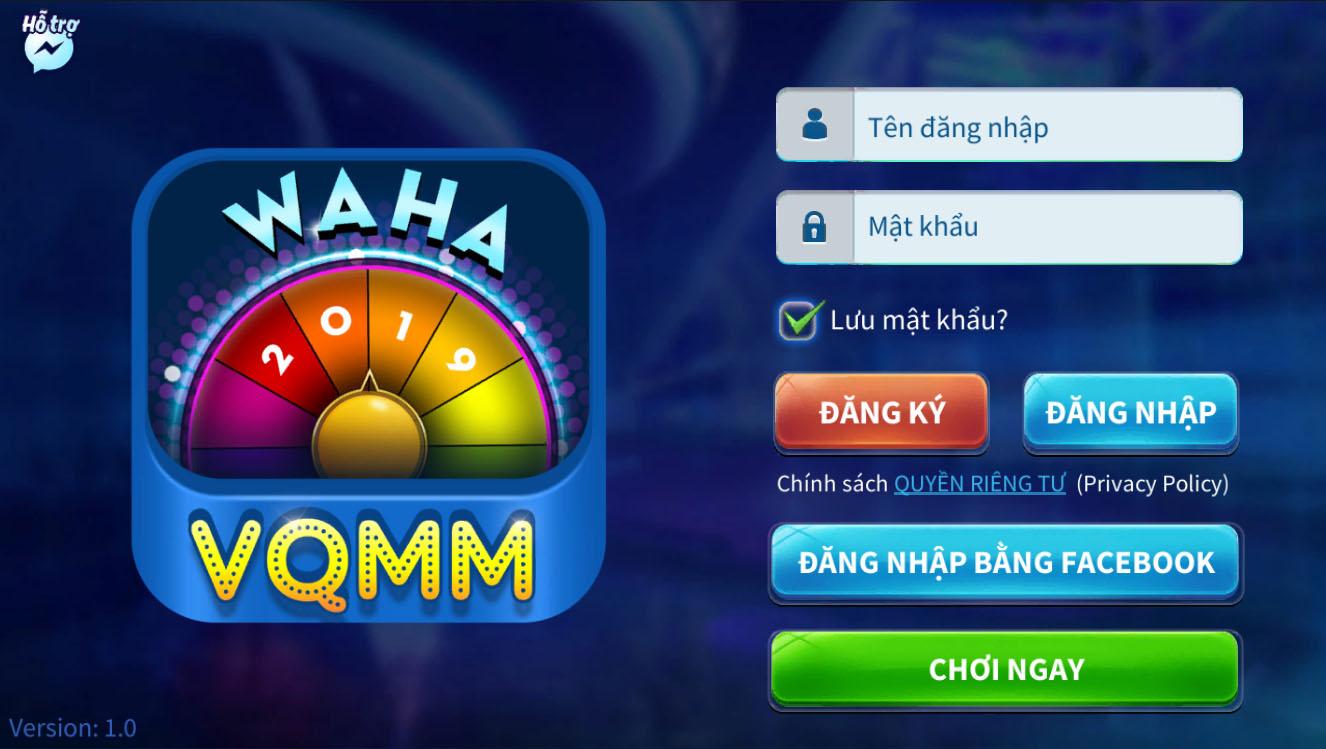The height and width of the screenshot is (749, 1326).
Task: Click the padlock icon beside password field
Action: coord(814,227)
